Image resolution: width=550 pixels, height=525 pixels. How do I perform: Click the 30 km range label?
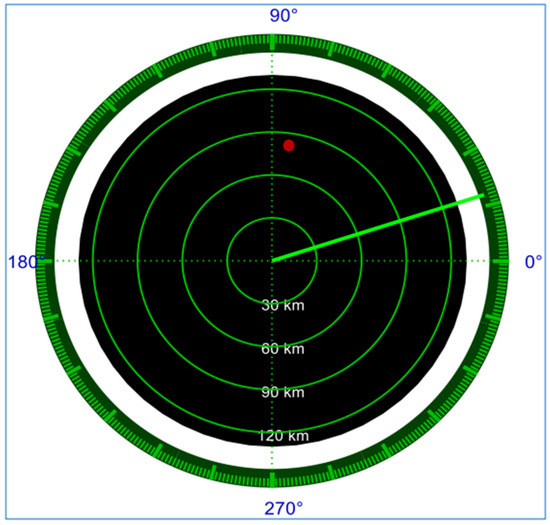click(283, 305)
